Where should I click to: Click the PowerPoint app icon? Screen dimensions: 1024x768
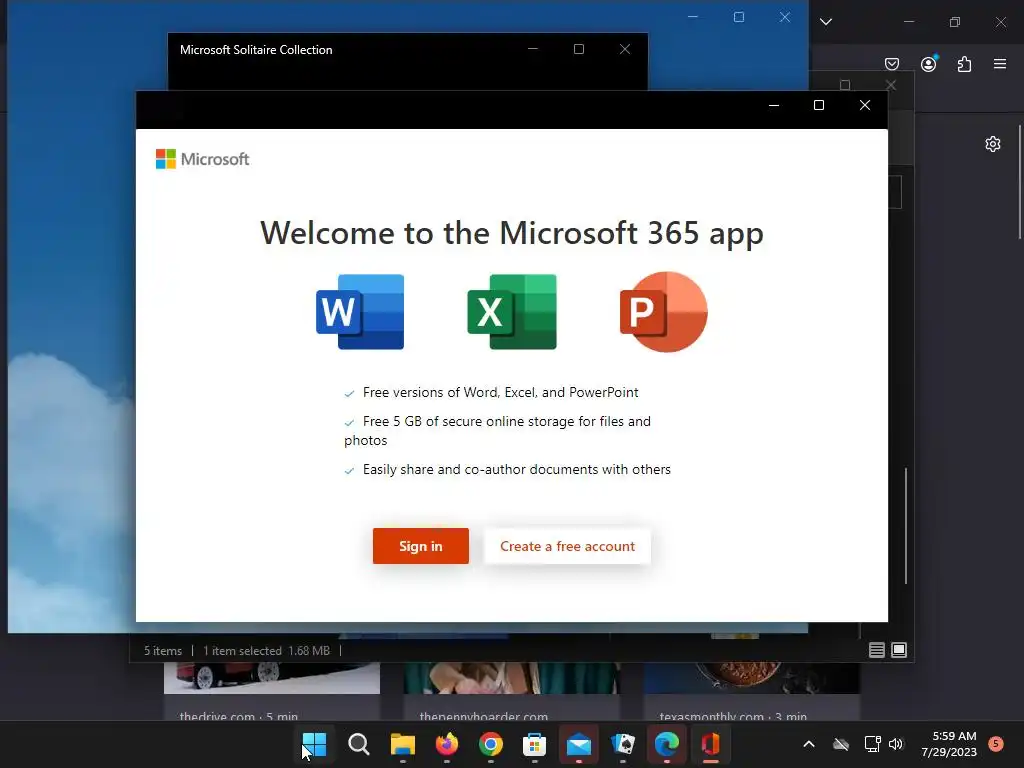(664, 312)
